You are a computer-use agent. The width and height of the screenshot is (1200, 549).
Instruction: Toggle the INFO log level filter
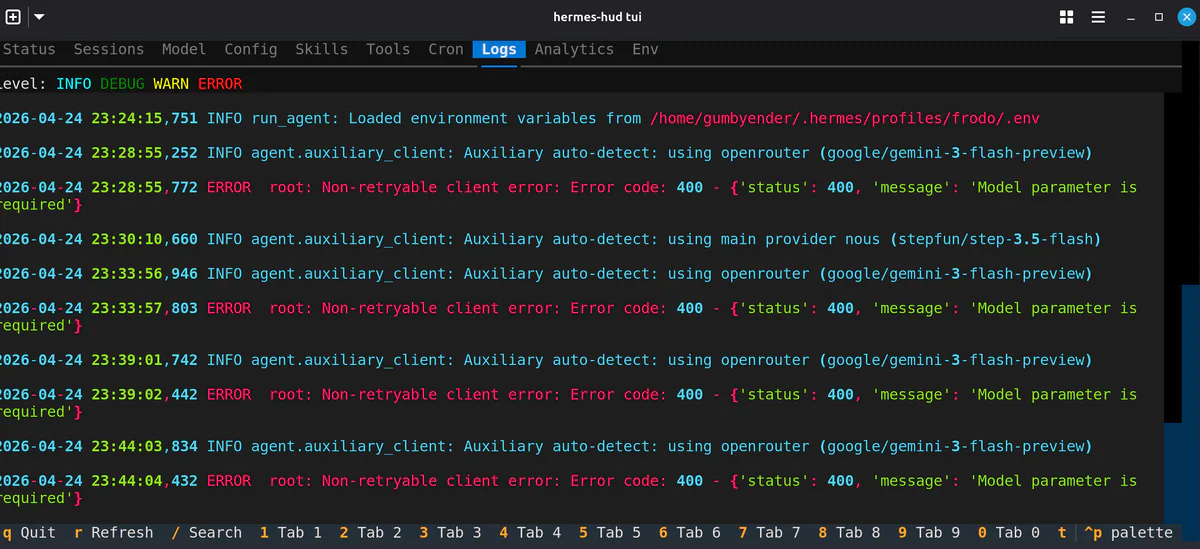(74, 84)
